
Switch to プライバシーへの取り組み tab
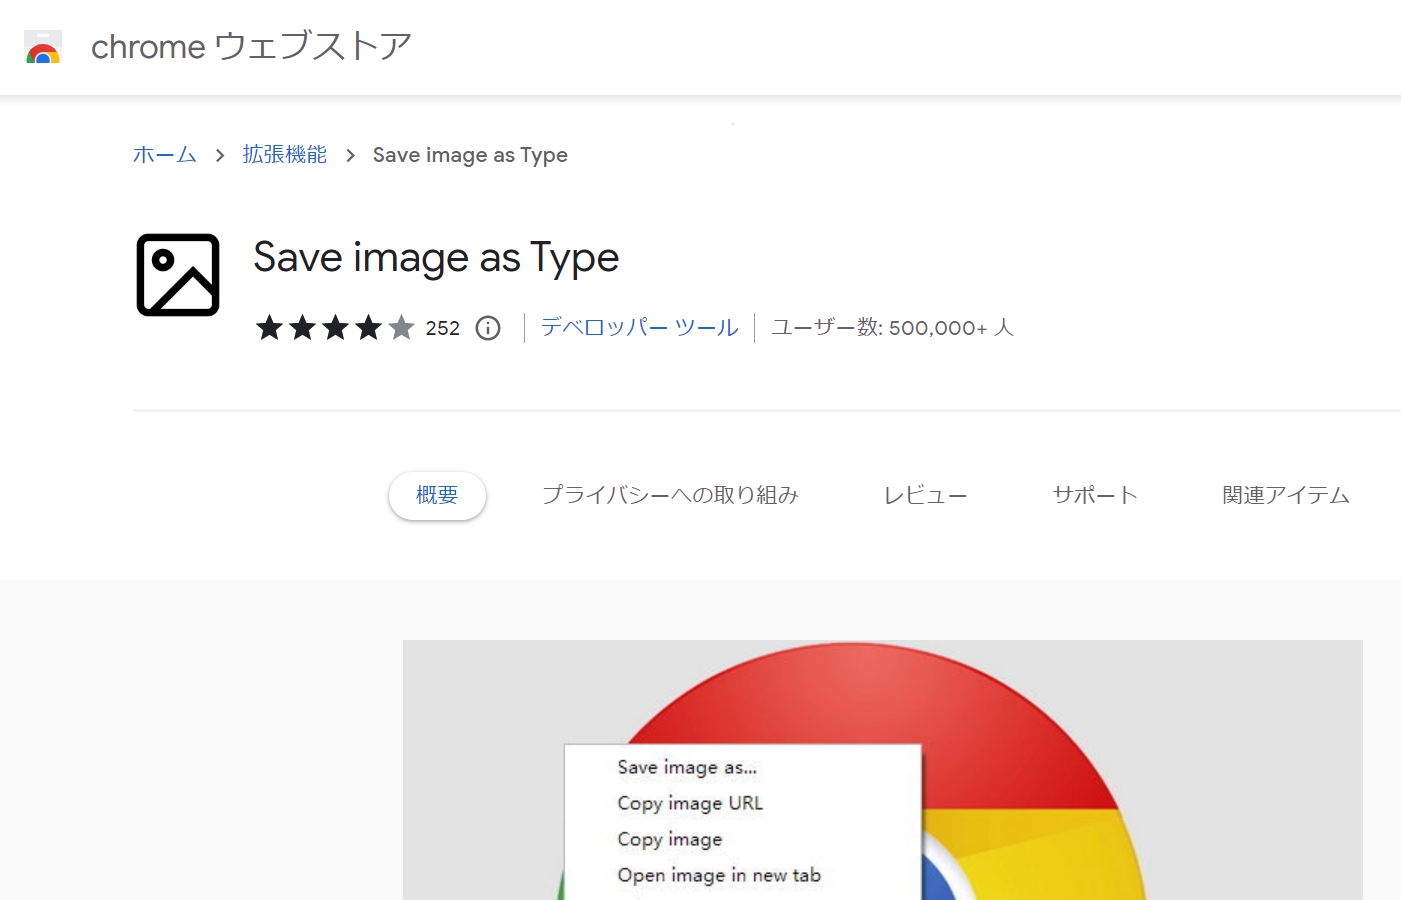tap(670, 495)
